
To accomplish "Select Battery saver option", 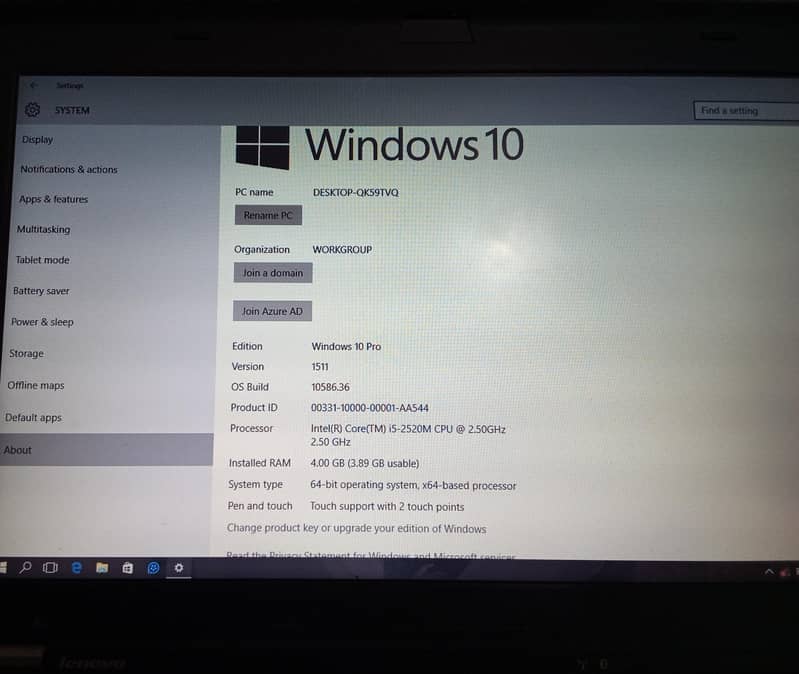I will click(x=41, y=291).
